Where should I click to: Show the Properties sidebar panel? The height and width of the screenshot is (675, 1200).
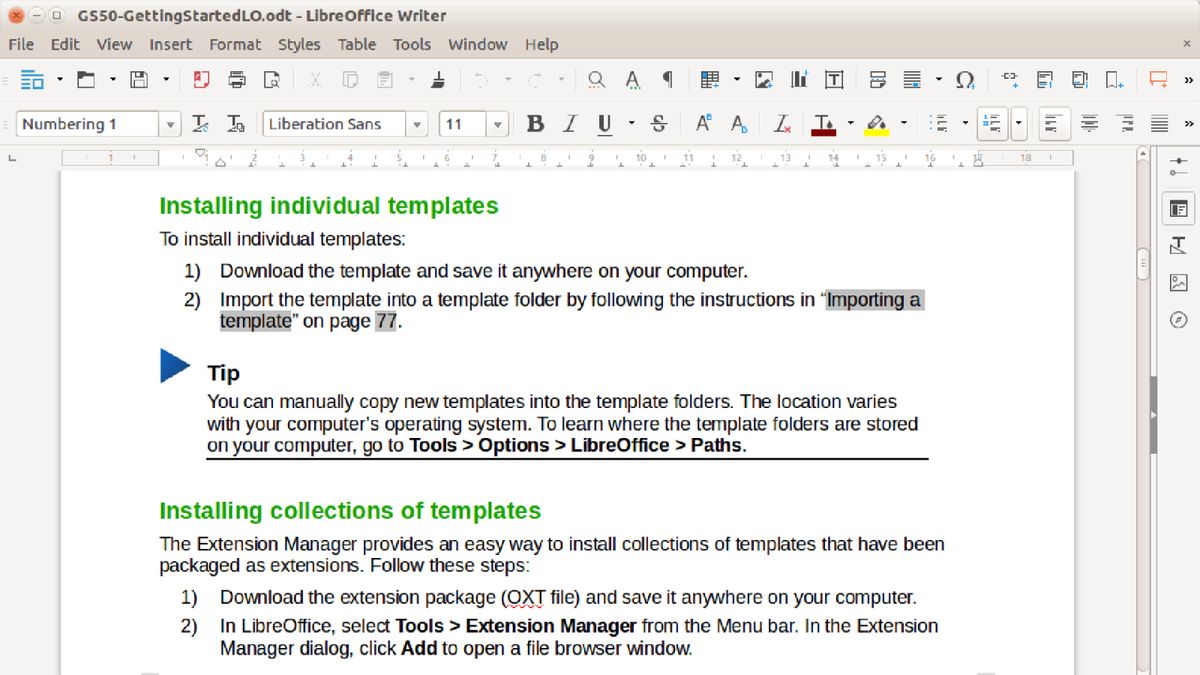pyautogui.click(x=1178, y=209)
